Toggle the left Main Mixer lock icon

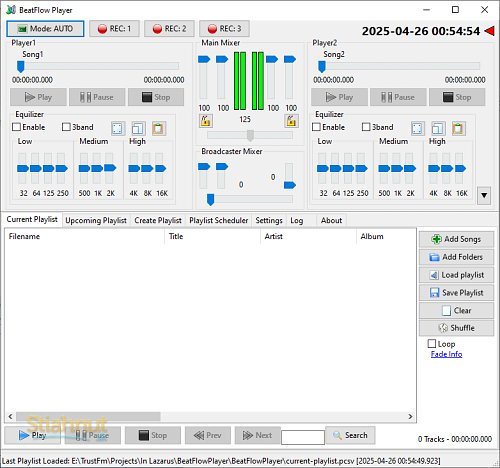[x=205, y=121]
